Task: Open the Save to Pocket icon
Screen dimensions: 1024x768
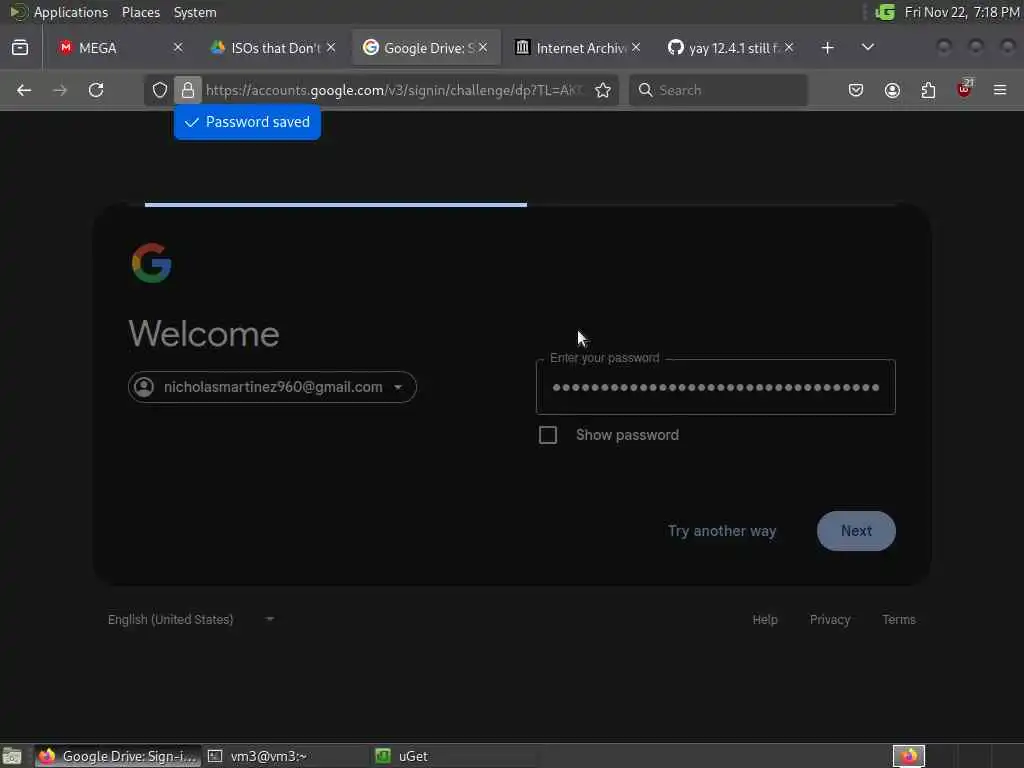Action: 856,90
